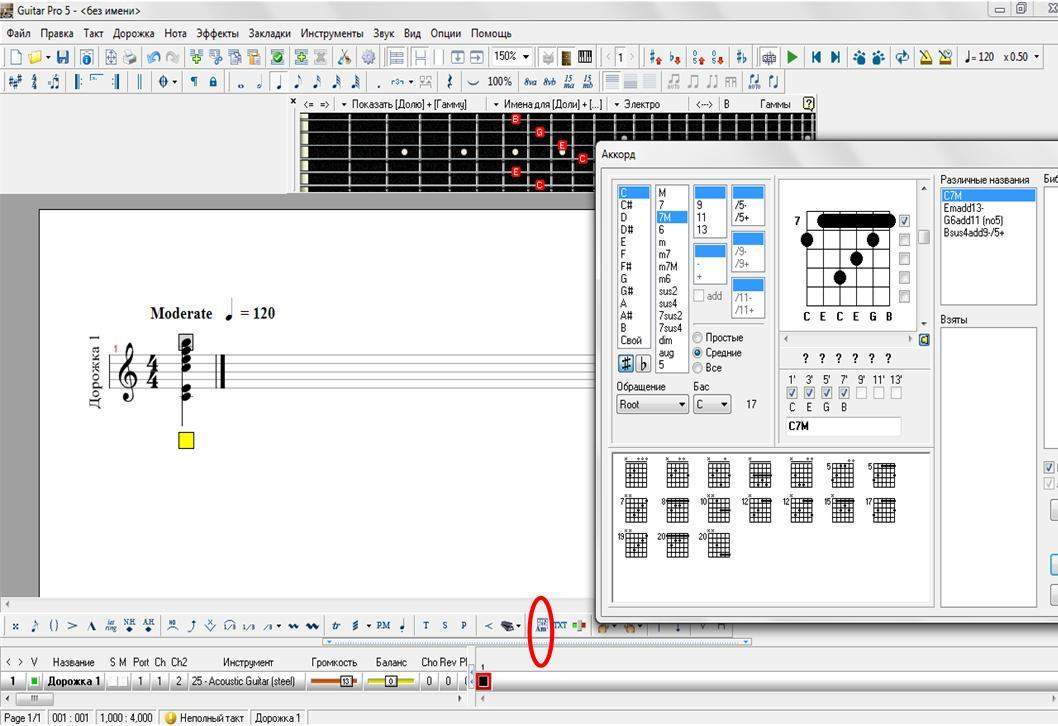Click the sharp (#) accidental button
The width and height of the screenshot is (1058, 726).
coord(627,363)
